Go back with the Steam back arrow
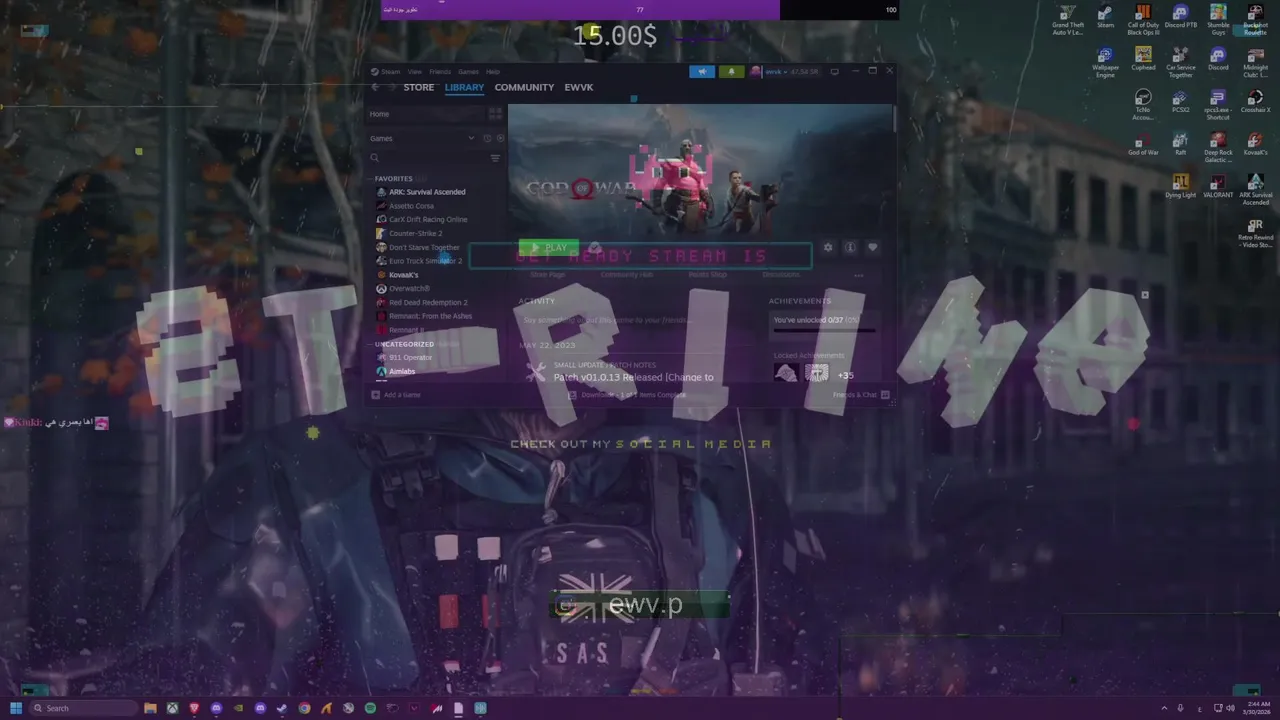1280x720 pixels. point(375,87)
